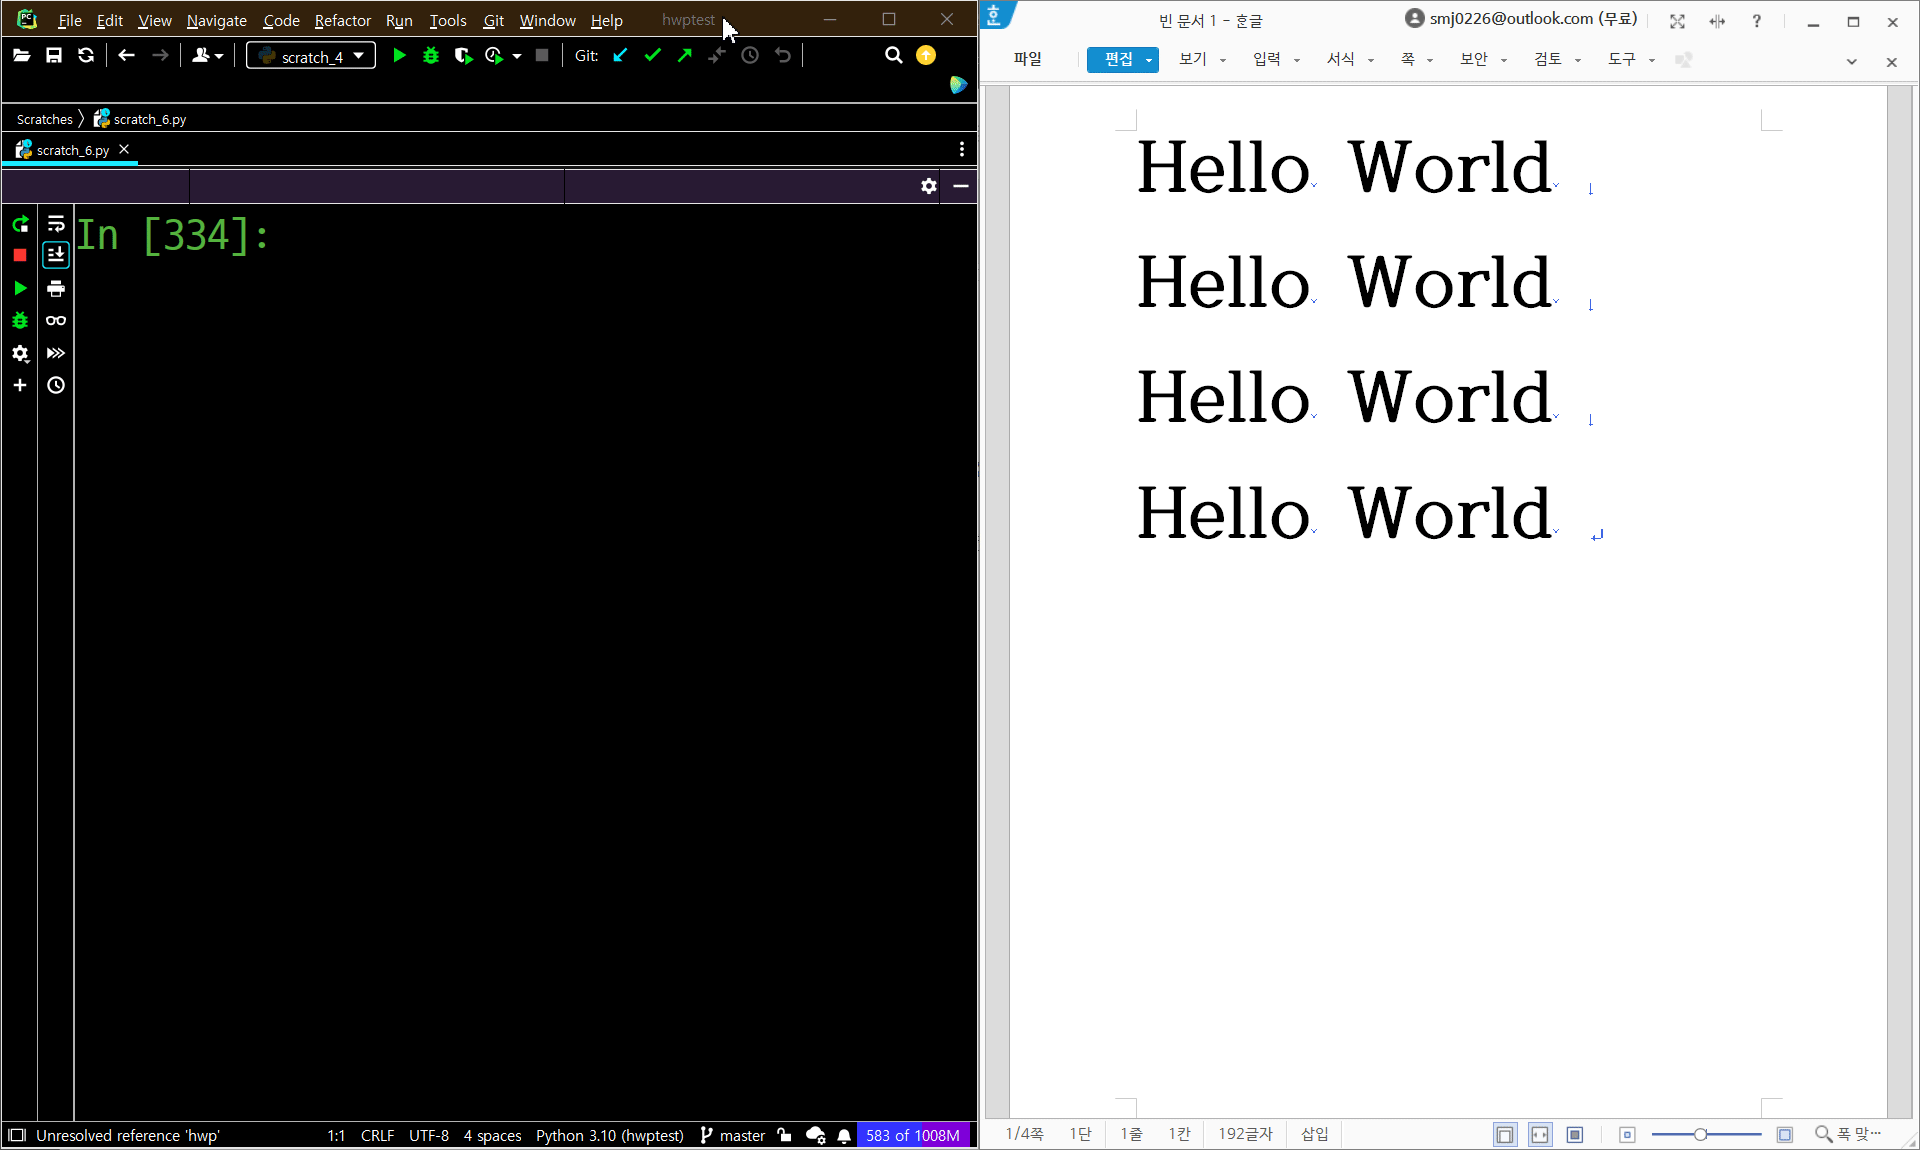Click the Git update project arrow
The height and width of the screenshot is (1150, 1920).
coord(620,56)
